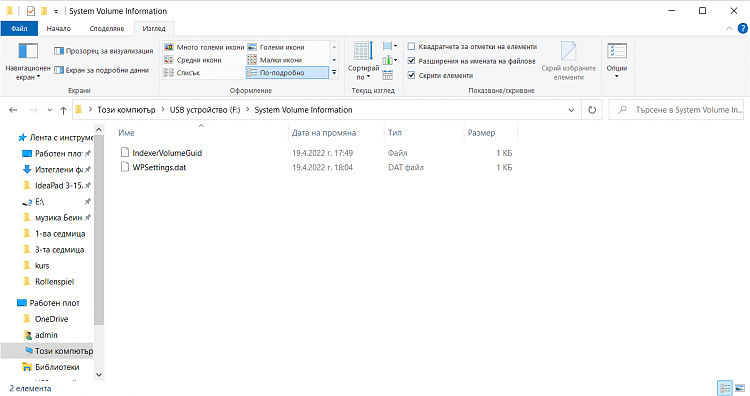Select По-подробно layout
The width and height of the screenshot is (750, 396).
pos(287,73)
